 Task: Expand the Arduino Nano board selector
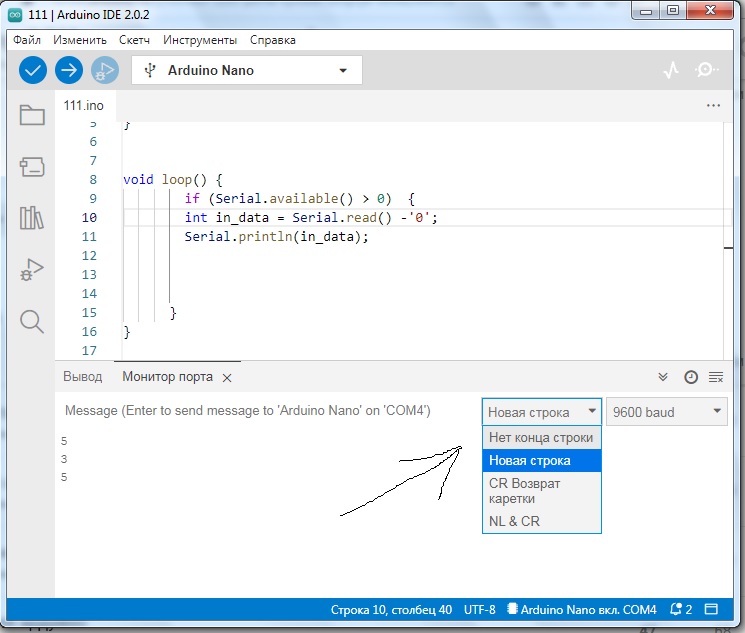(x=246, y=70)
